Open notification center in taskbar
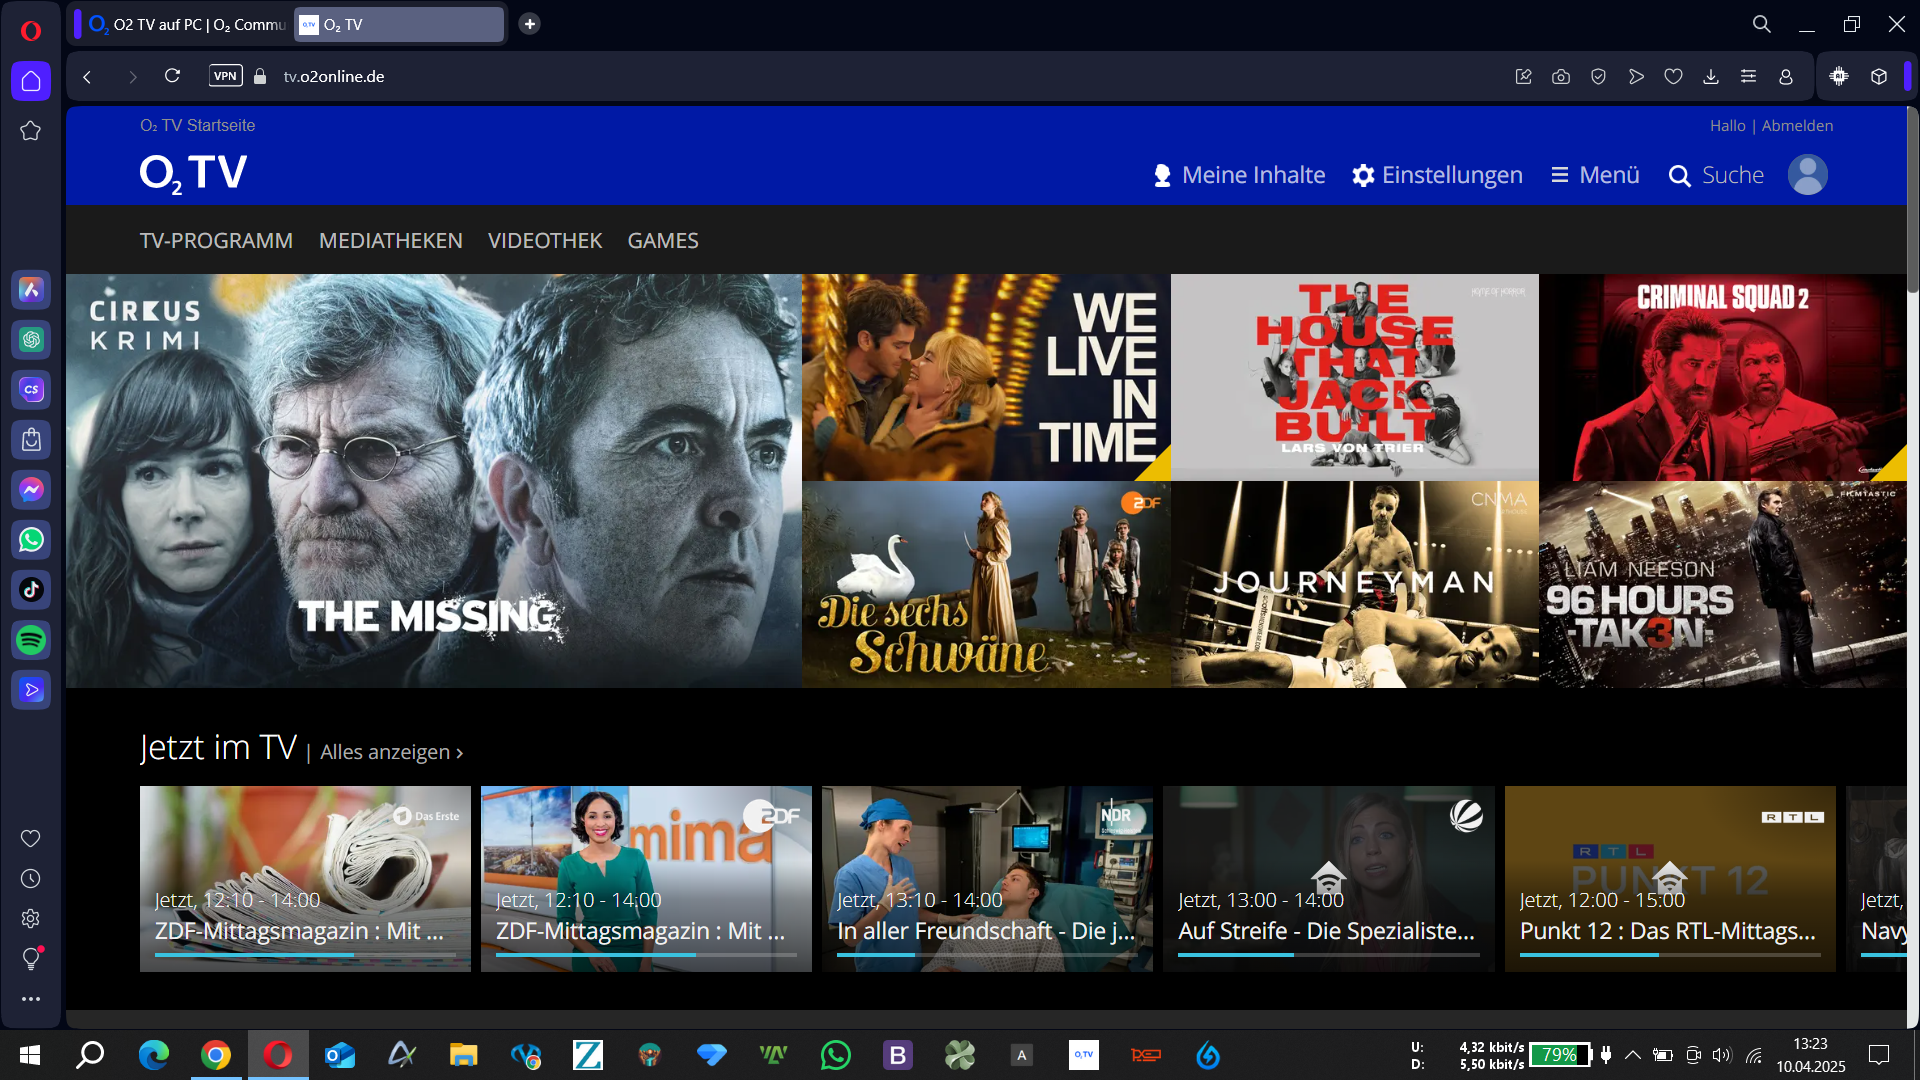This screenshot has width=1920, height=1080. 1879,1055
